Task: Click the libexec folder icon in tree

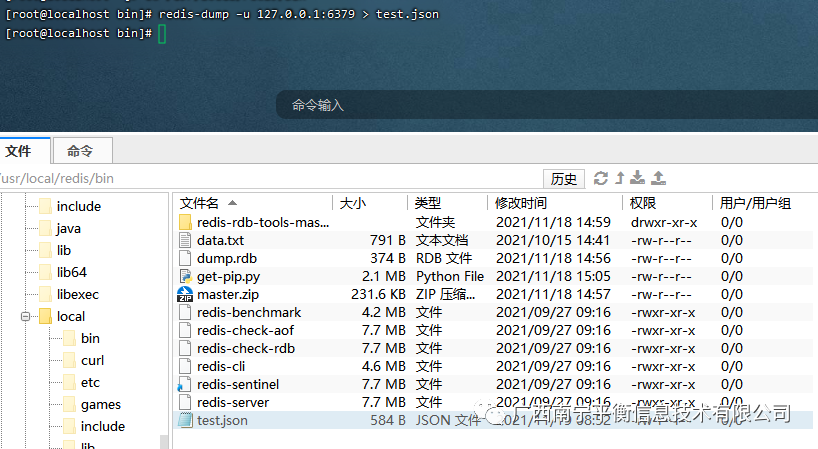Action: [x=46, y=294]
